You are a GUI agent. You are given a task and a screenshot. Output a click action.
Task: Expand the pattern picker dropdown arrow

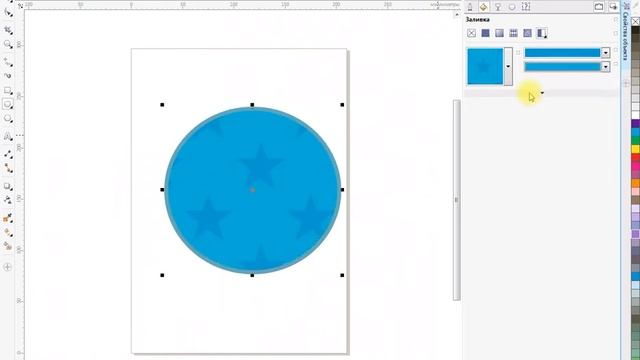point(508,67)
